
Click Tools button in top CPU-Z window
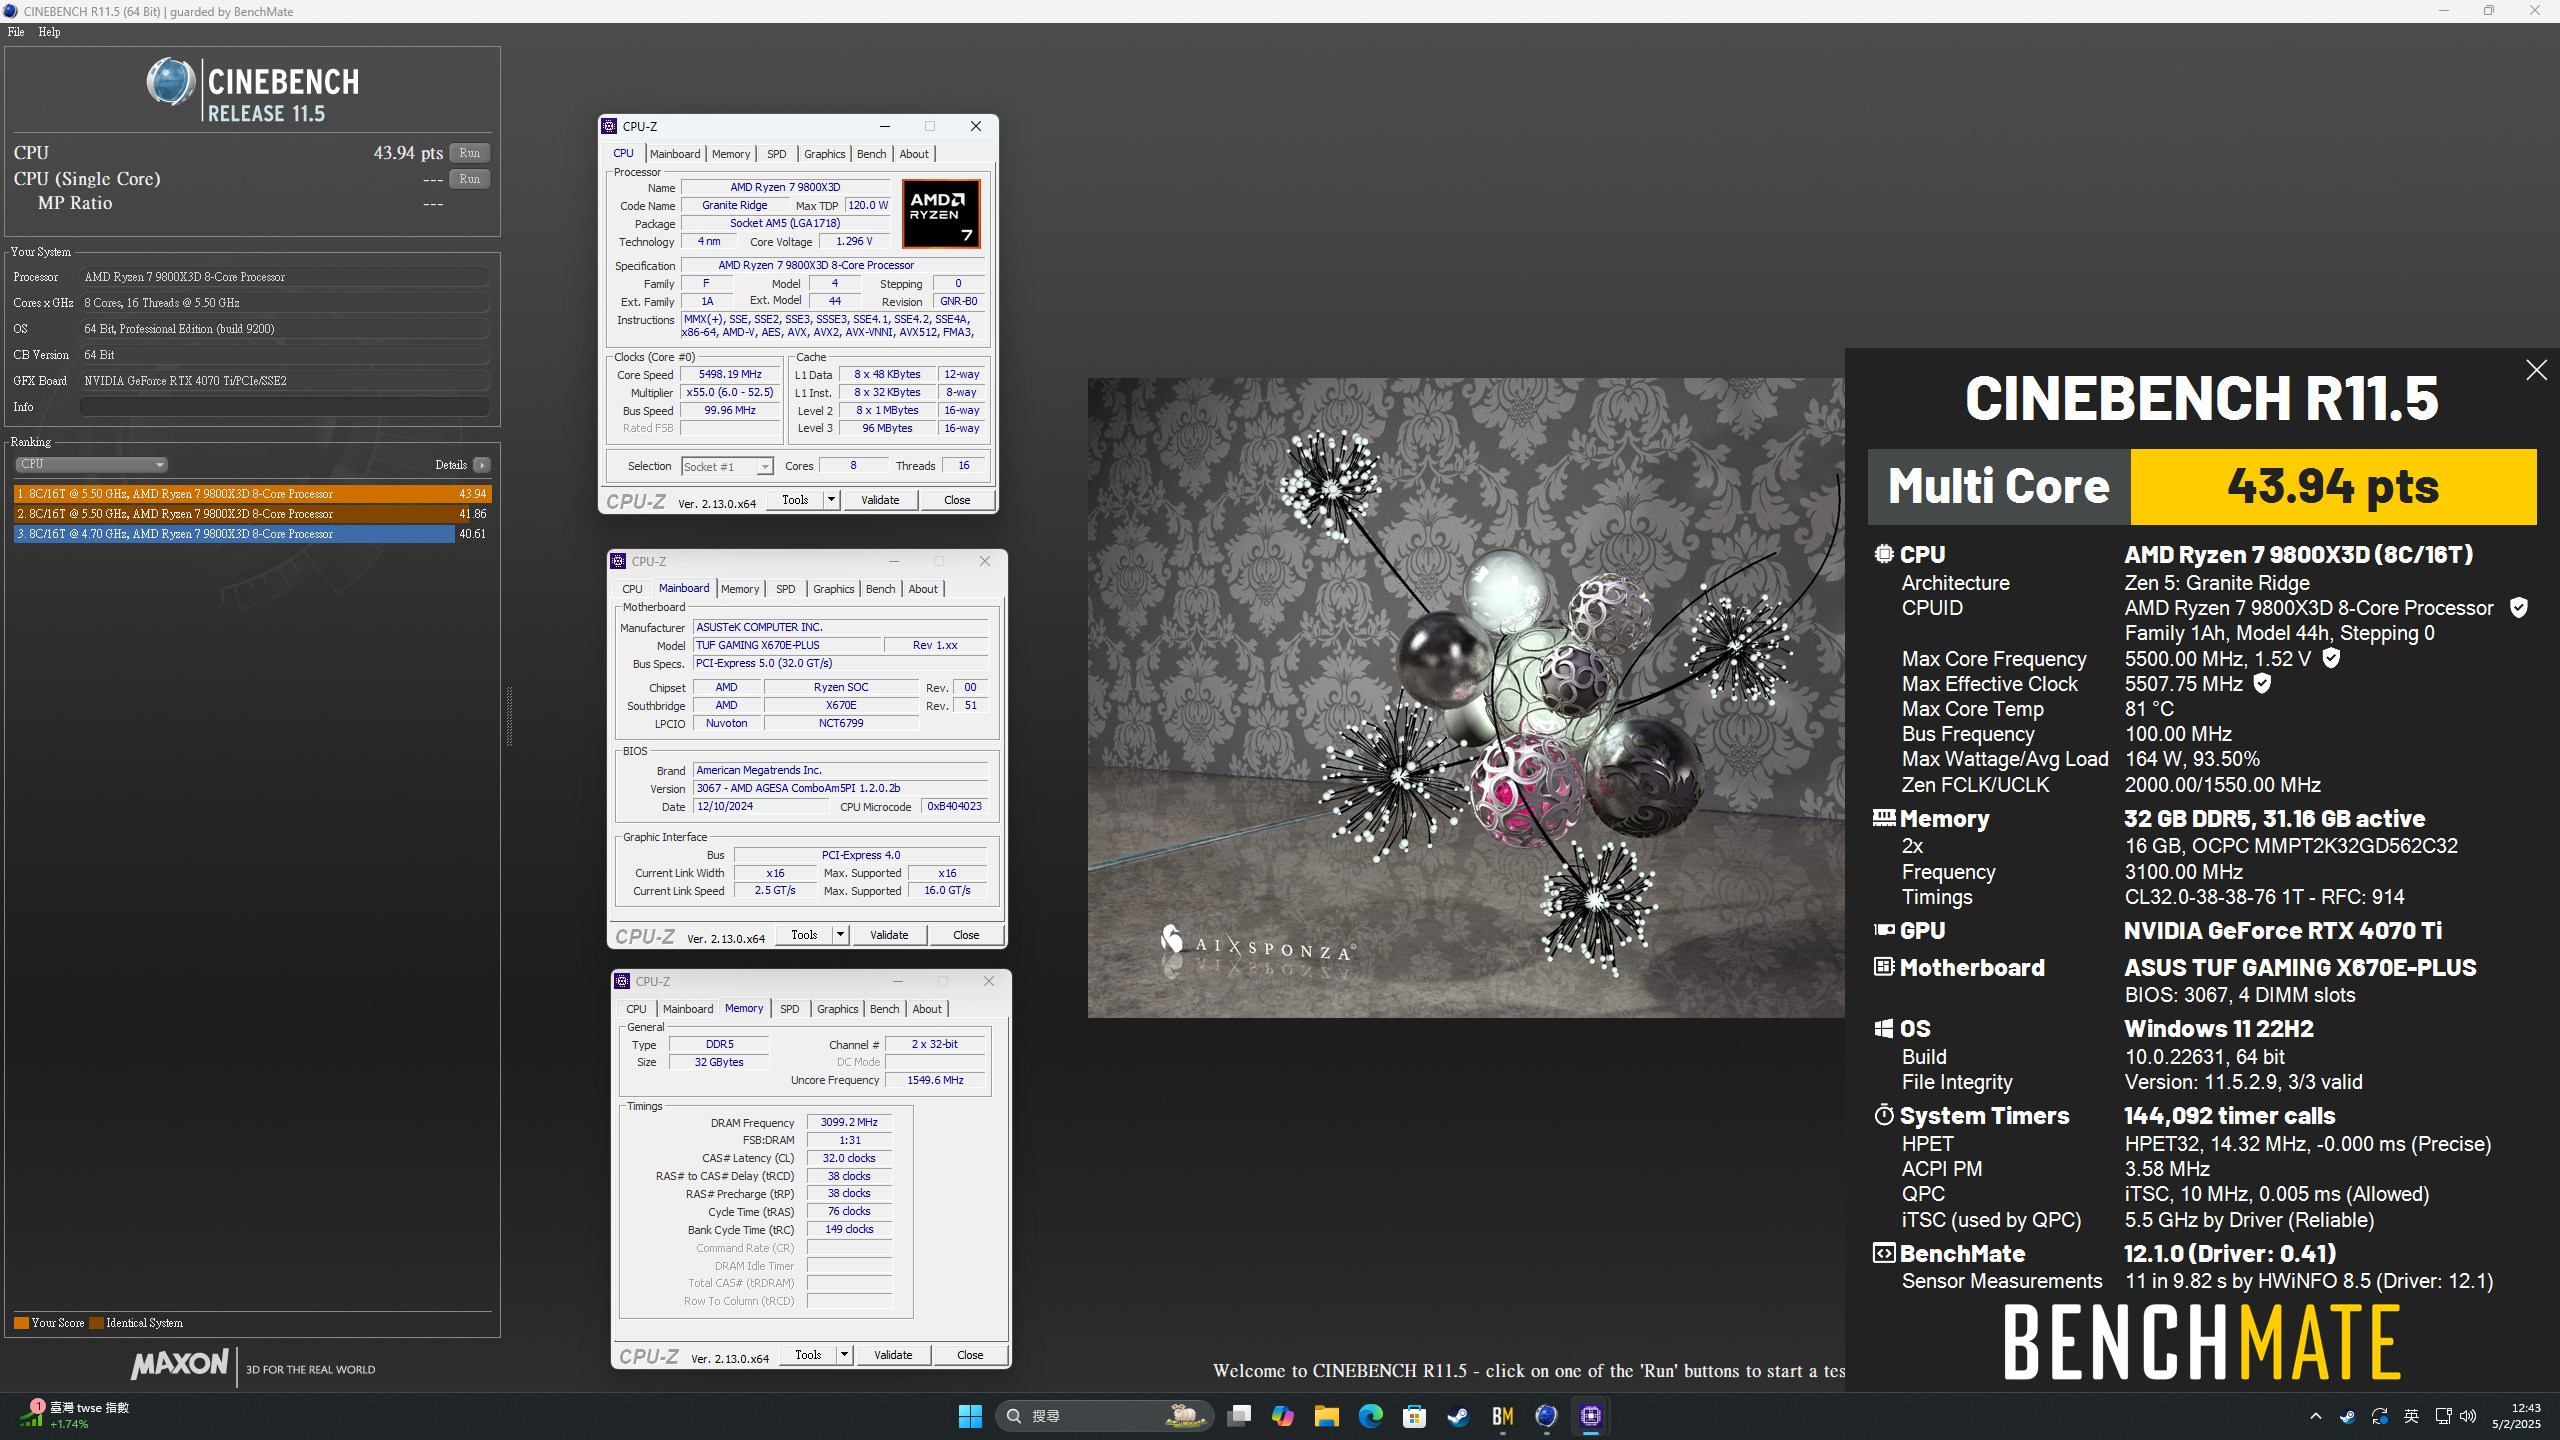795,500
